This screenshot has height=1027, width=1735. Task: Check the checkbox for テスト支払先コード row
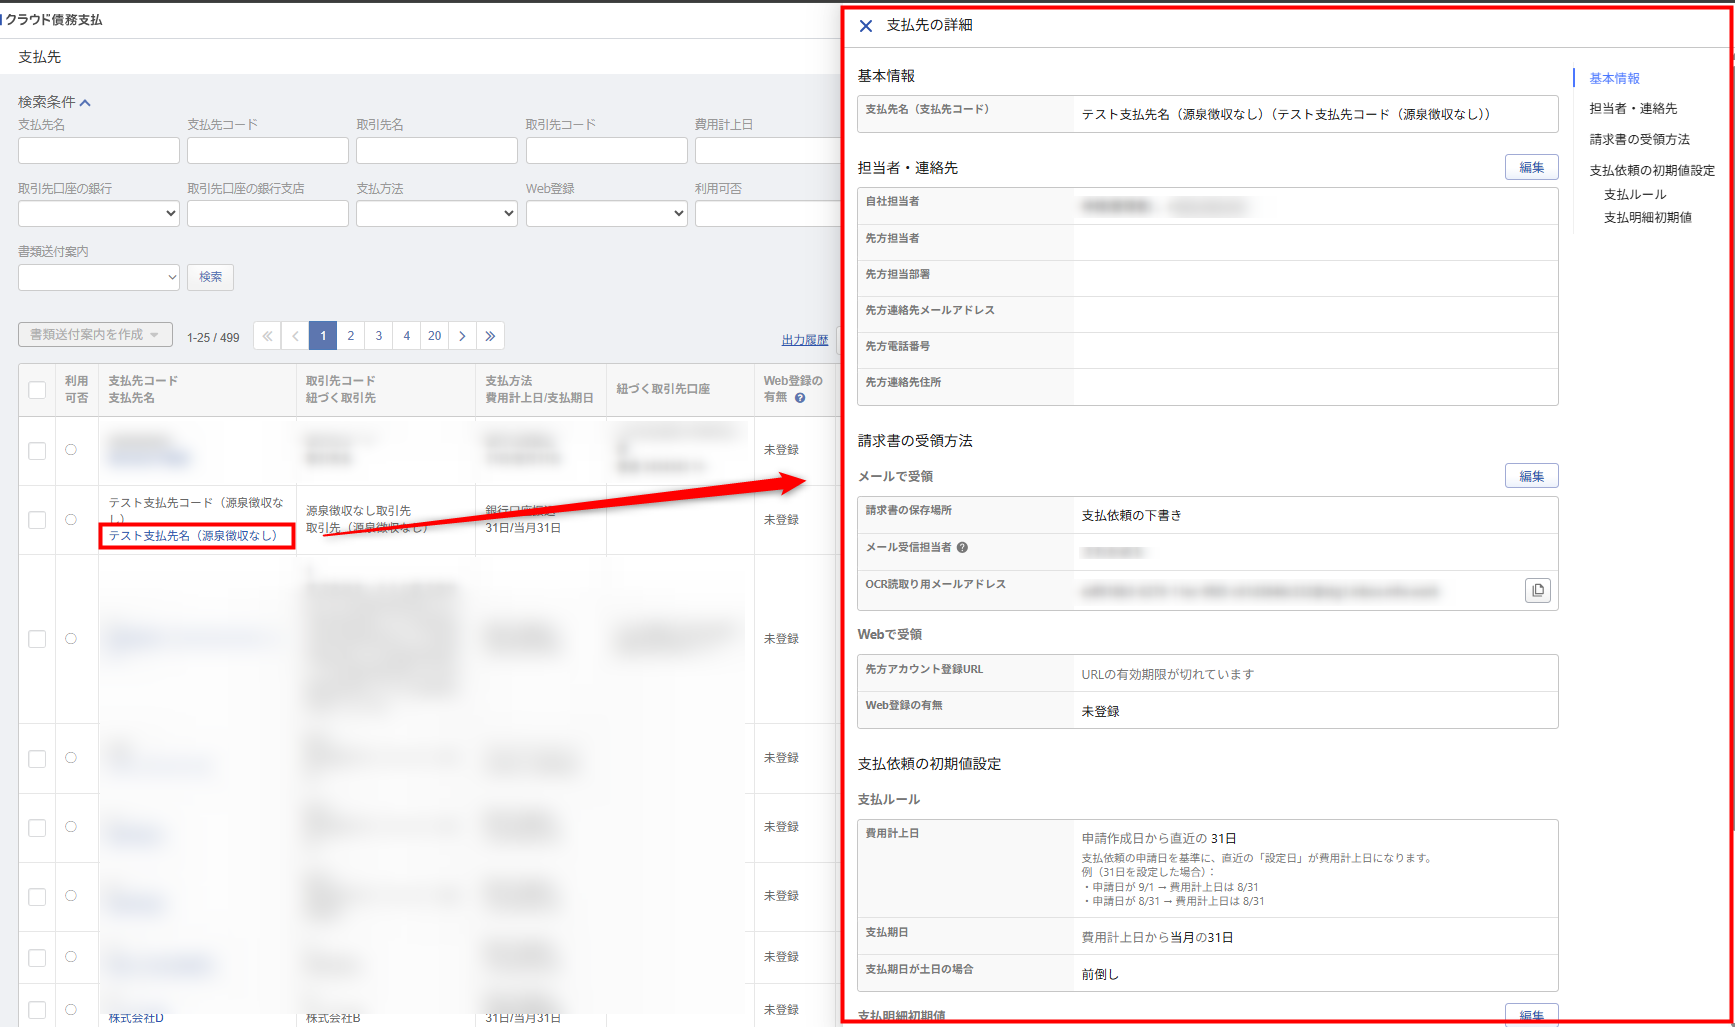(37, 520)
